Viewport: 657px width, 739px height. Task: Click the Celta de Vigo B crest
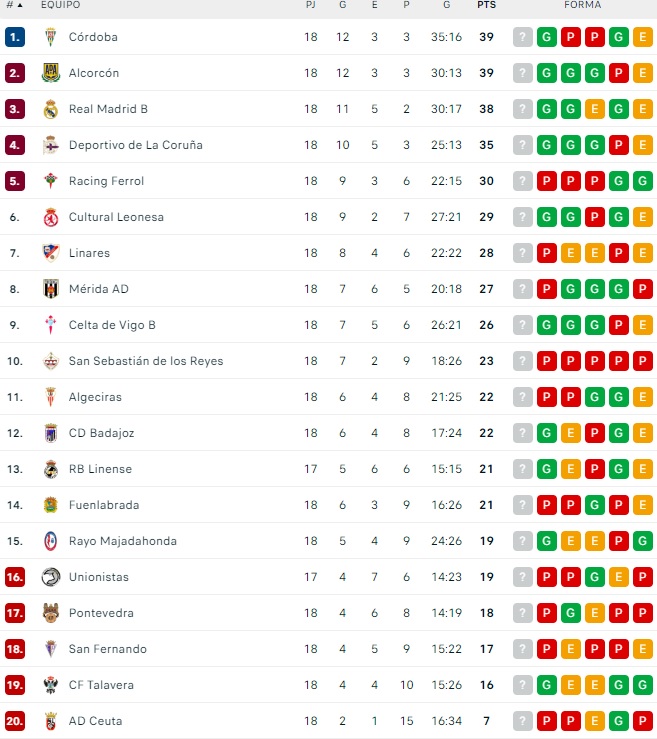tap(51, 325)
